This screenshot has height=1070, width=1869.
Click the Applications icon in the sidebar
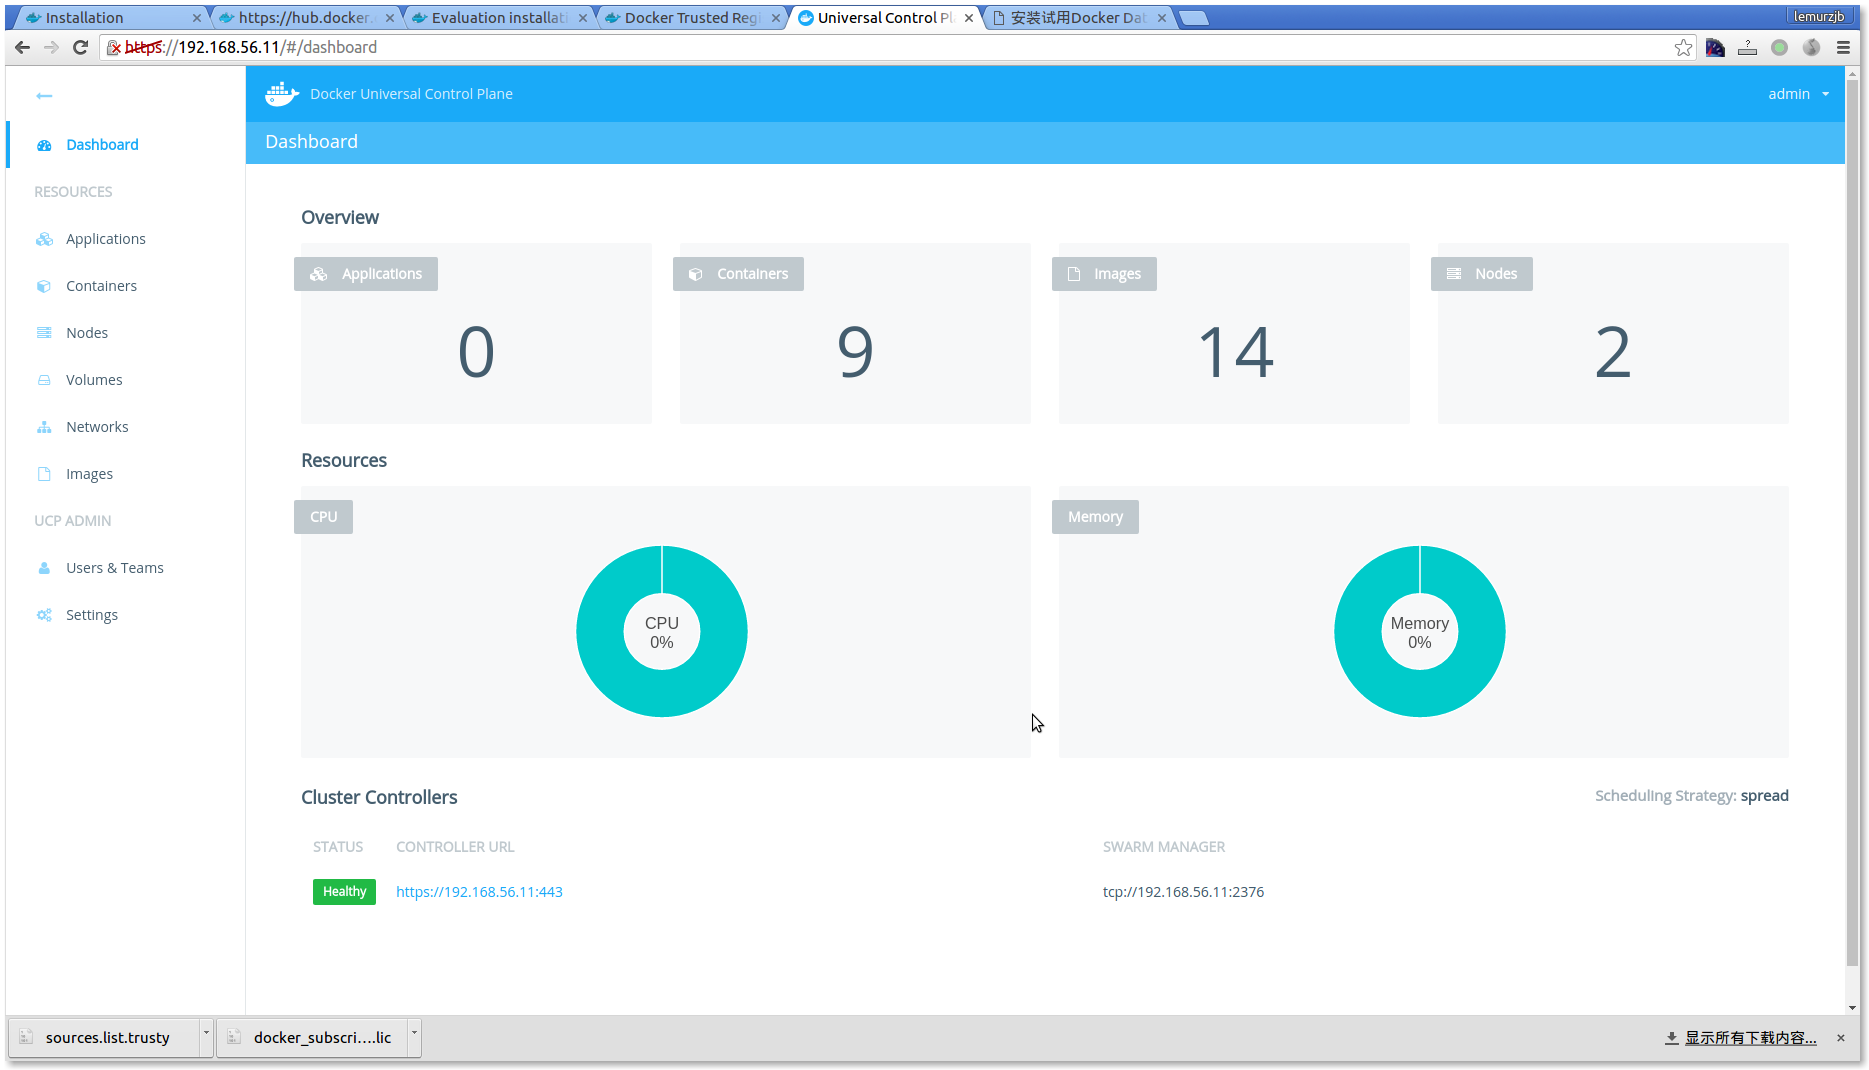(x=44, y=239)
